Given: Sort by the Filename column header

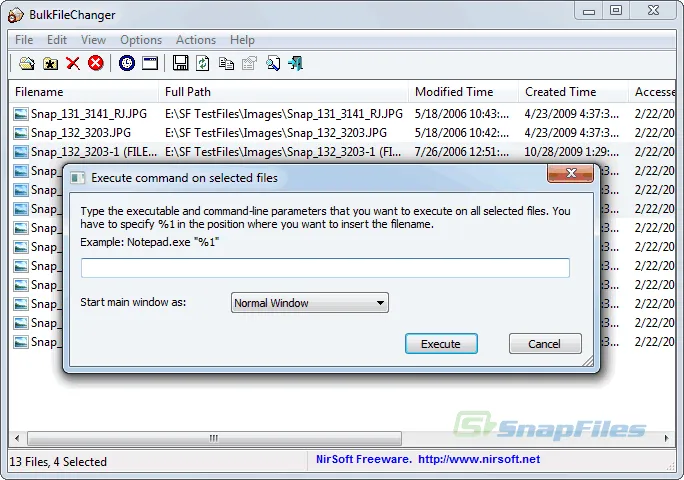Looking at the screenshot, I should (x=83, y=92).
